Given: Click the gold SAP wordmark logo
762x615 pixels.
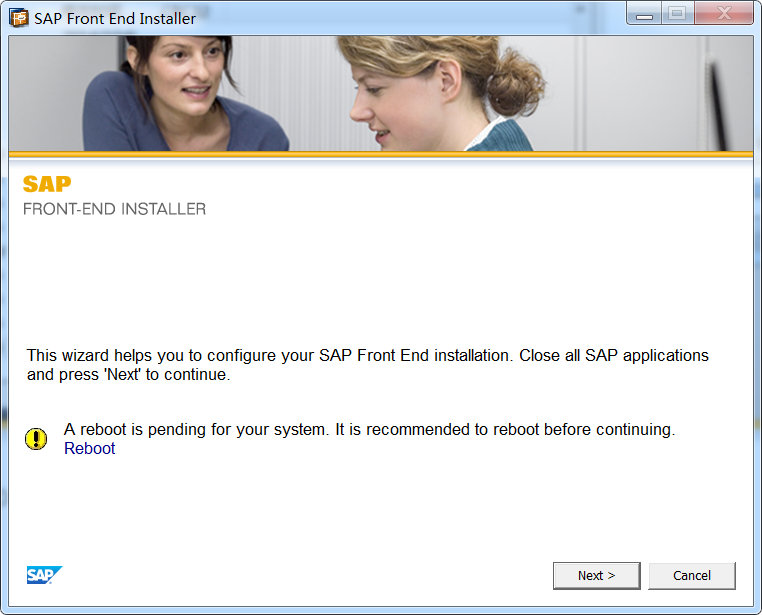Looking at the screenshot, I should [47, 184].
